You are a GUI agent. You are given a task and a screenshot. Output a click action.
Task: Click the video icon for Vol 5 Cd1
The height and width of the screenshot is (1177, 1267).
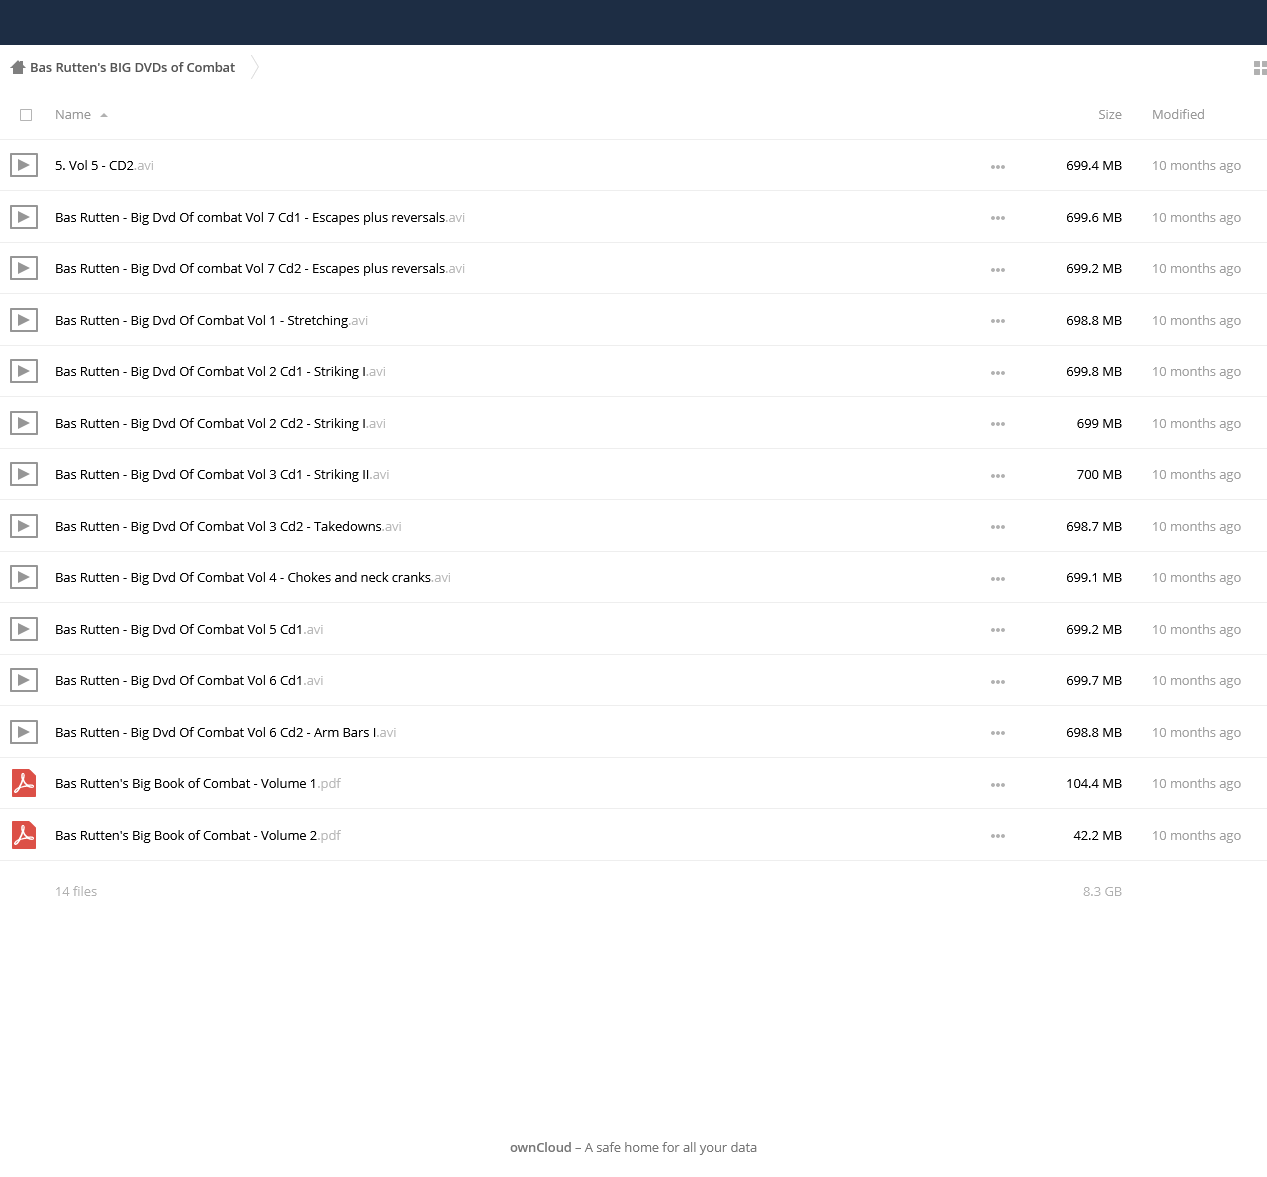pos(24,629)
